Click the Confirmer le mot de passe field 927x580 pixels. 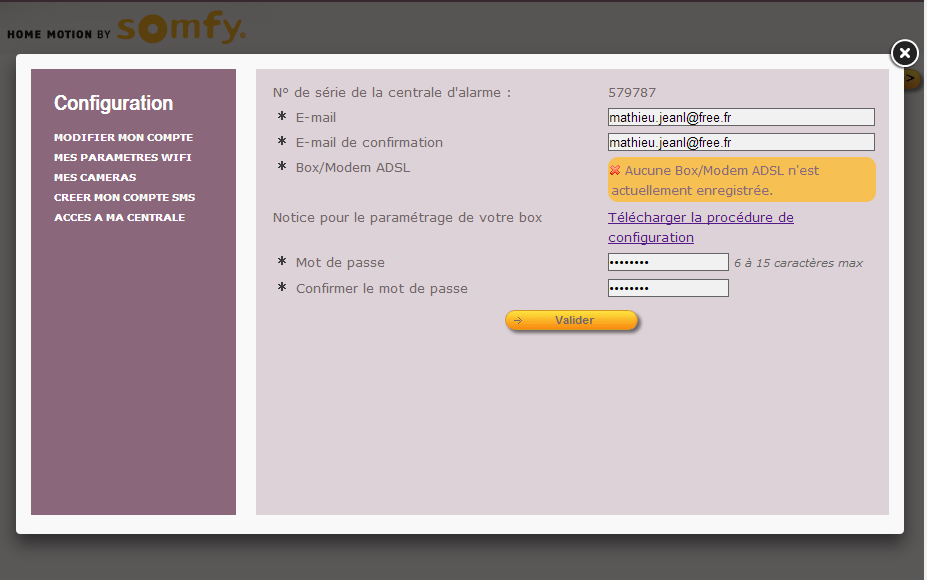[x=667, y=288]
